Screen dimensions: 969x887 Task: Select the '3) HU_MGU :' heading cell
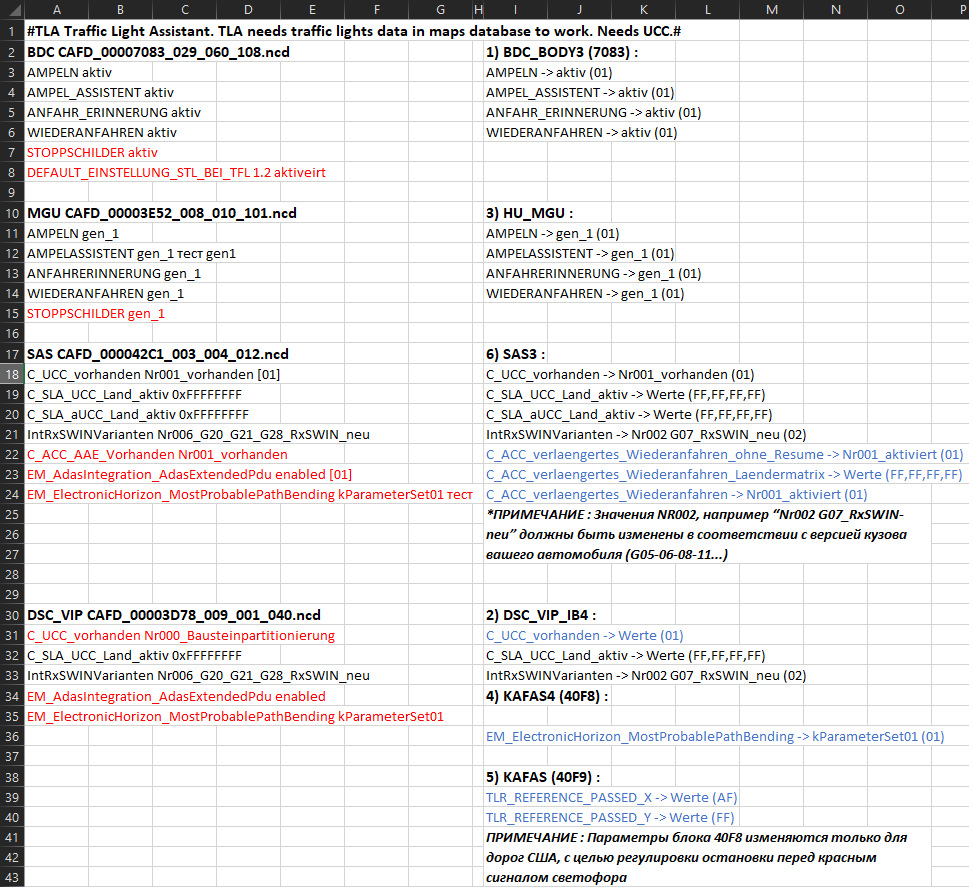(x=530, y=213)
